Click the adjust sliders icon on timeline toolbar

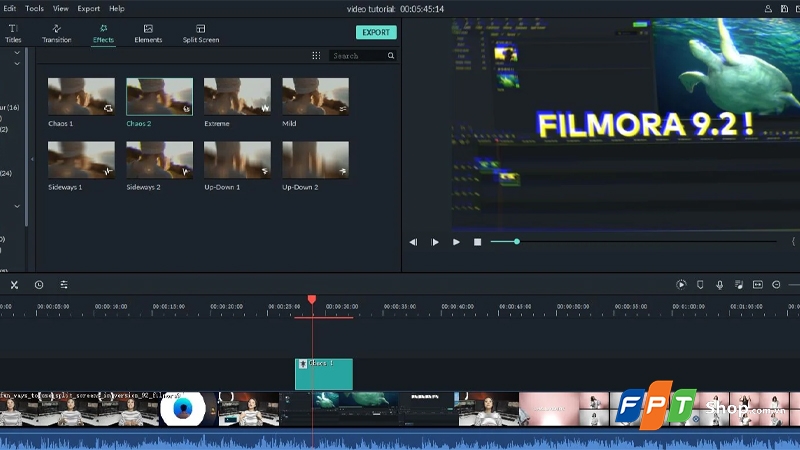[x=64, y=285]
